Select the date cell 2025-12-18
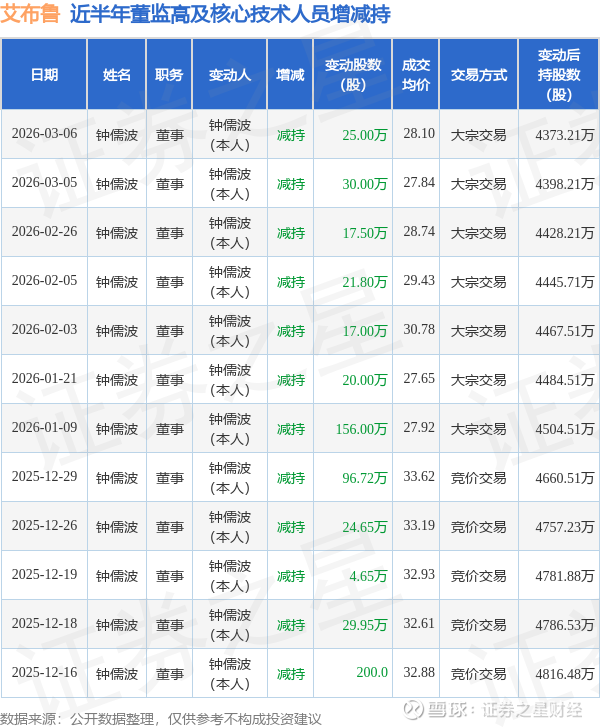The image size is (600, 728). click(45, 624)
